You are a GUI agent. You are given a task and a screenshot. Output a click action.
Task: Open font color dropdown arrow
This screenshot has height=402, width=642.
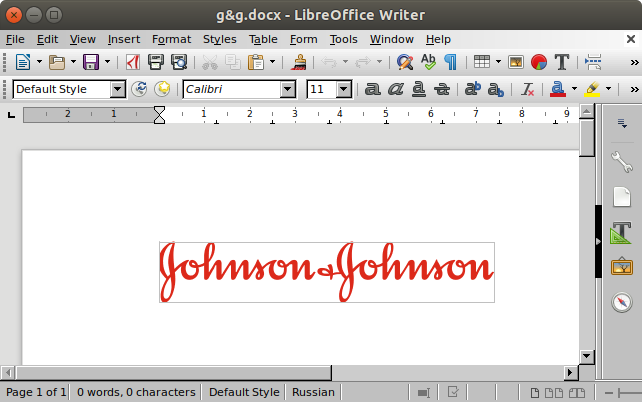point(574,89)
